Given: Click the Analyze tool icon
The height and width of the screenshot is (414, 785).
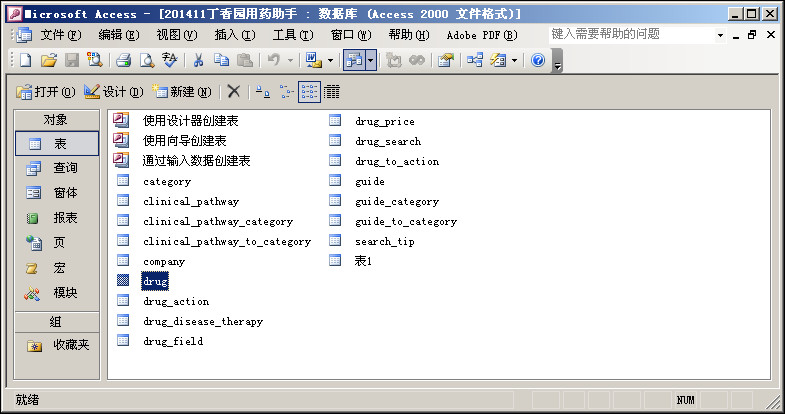Looking at the screenshot, I should tap(354, 61).
